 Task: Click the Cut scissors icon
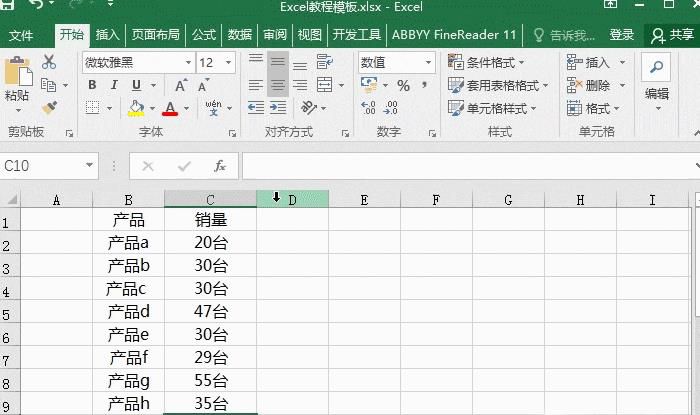click(x=49, y=62)
